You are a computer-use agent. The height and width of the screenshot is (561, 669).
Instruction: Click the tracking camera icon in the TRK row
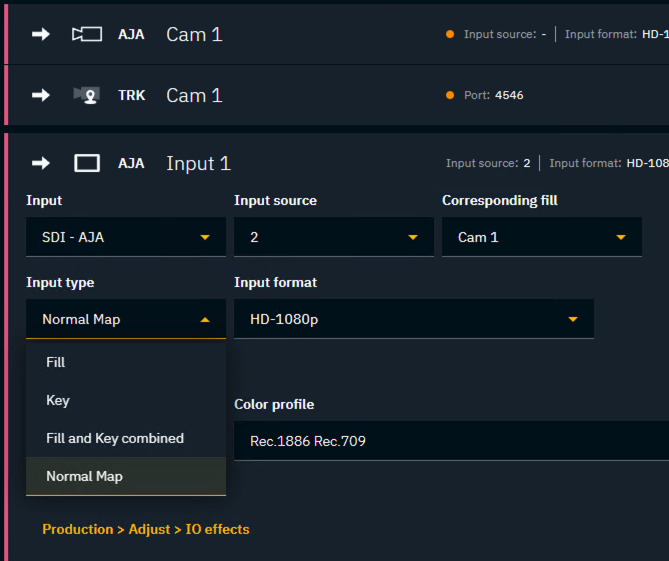pyautogui.click(x=87, y=95)
